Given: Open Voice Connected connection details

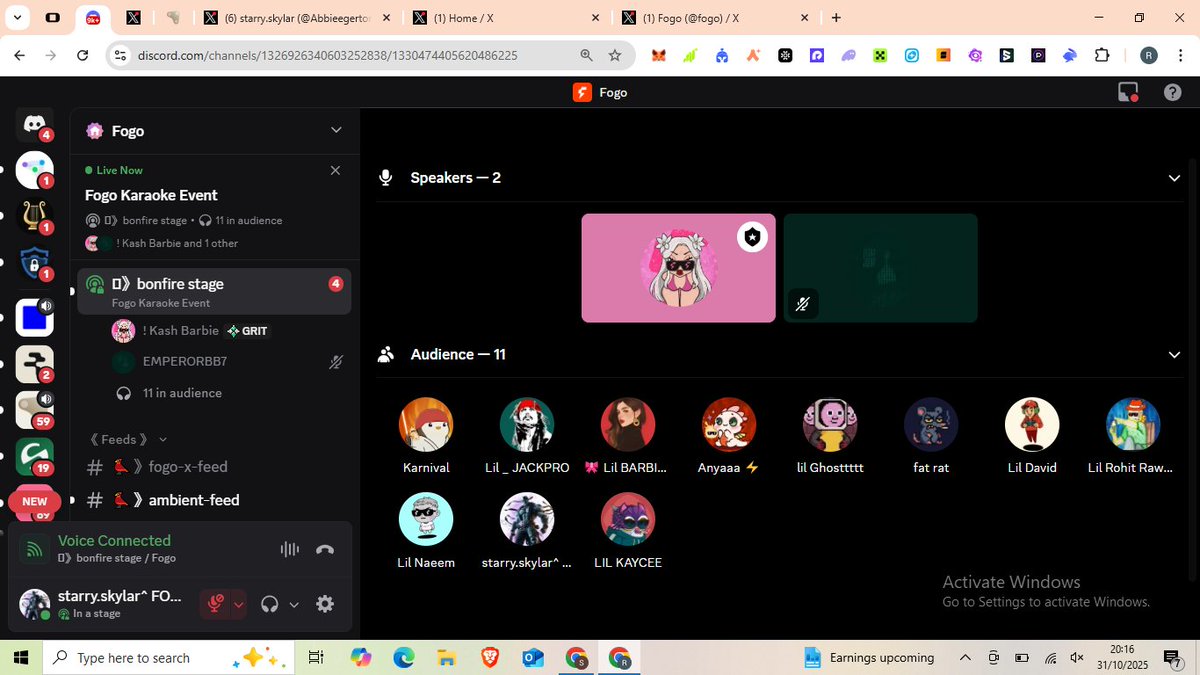Looking at the screenshot, I should pos(114,541).
